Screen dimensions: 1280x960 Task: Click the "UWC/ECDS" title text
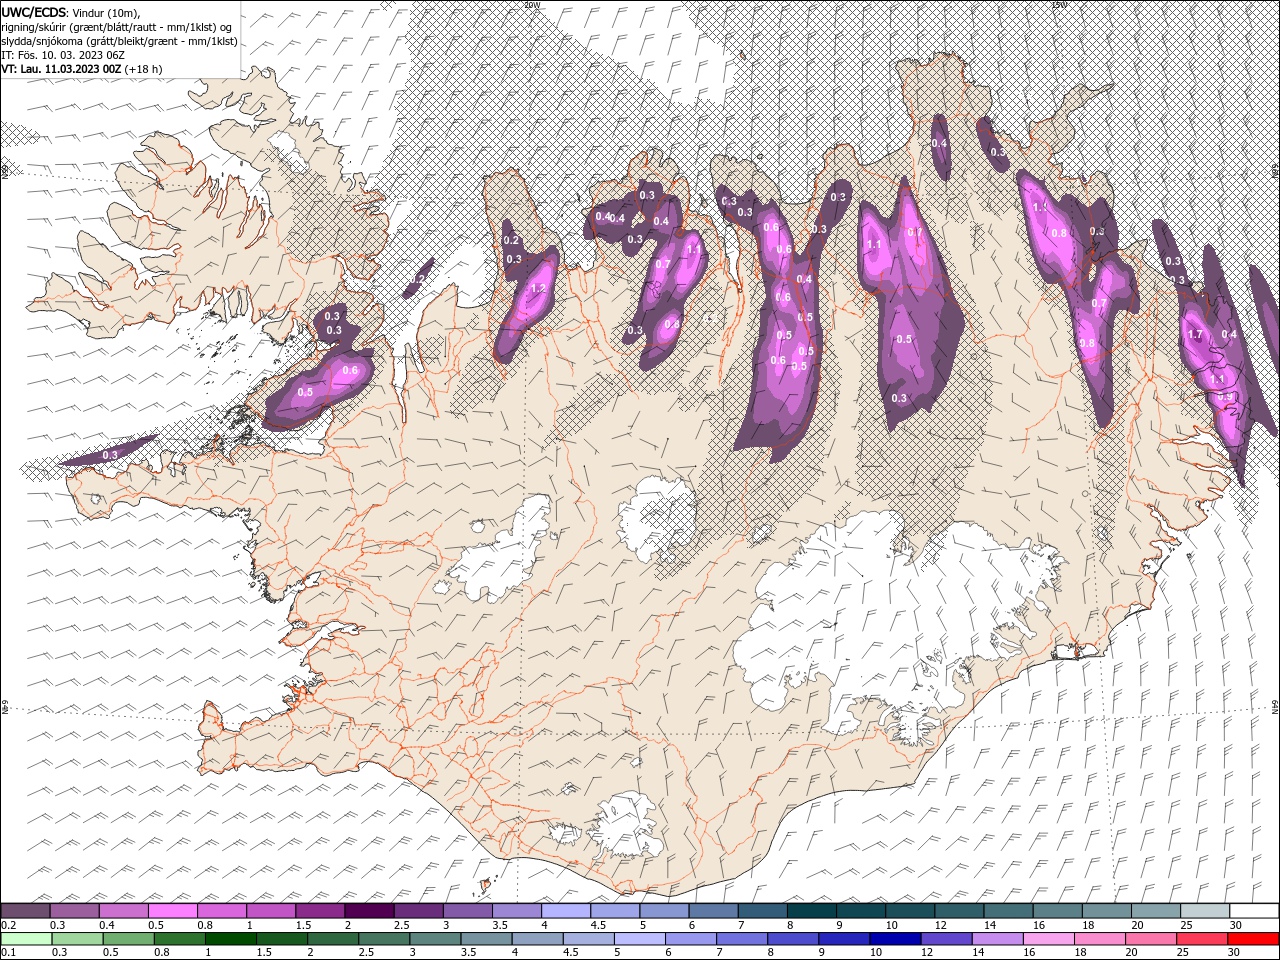33,11
